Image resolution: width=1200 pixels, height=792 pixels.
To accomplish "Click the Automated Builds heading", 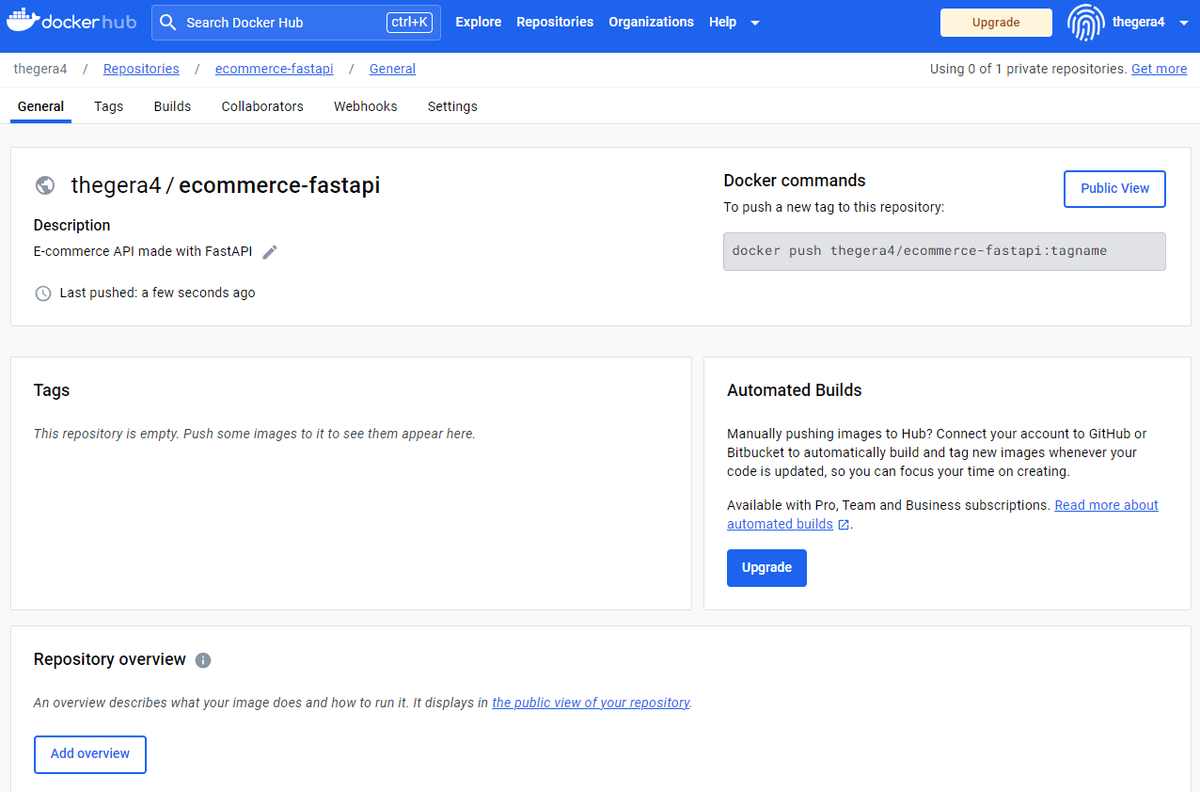I will 794,390.
